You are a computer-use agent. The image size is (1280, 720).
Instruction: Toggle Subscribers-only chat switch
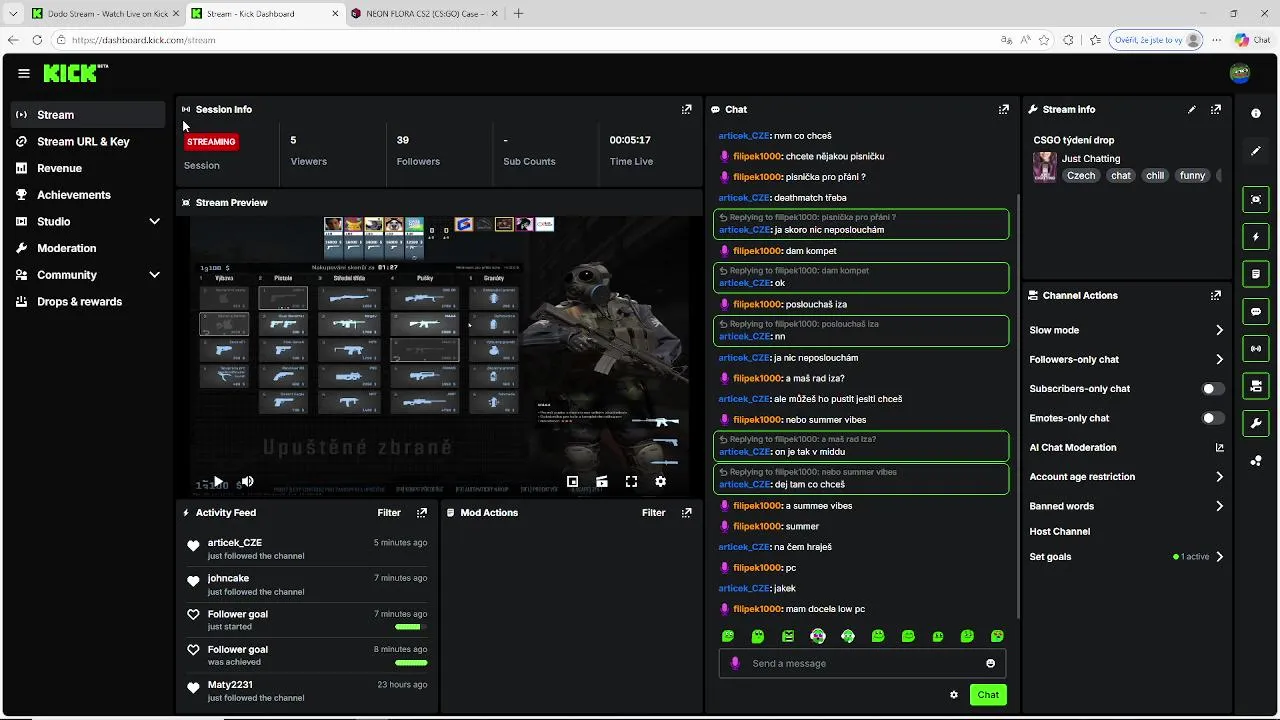[x=1212, y=389]
